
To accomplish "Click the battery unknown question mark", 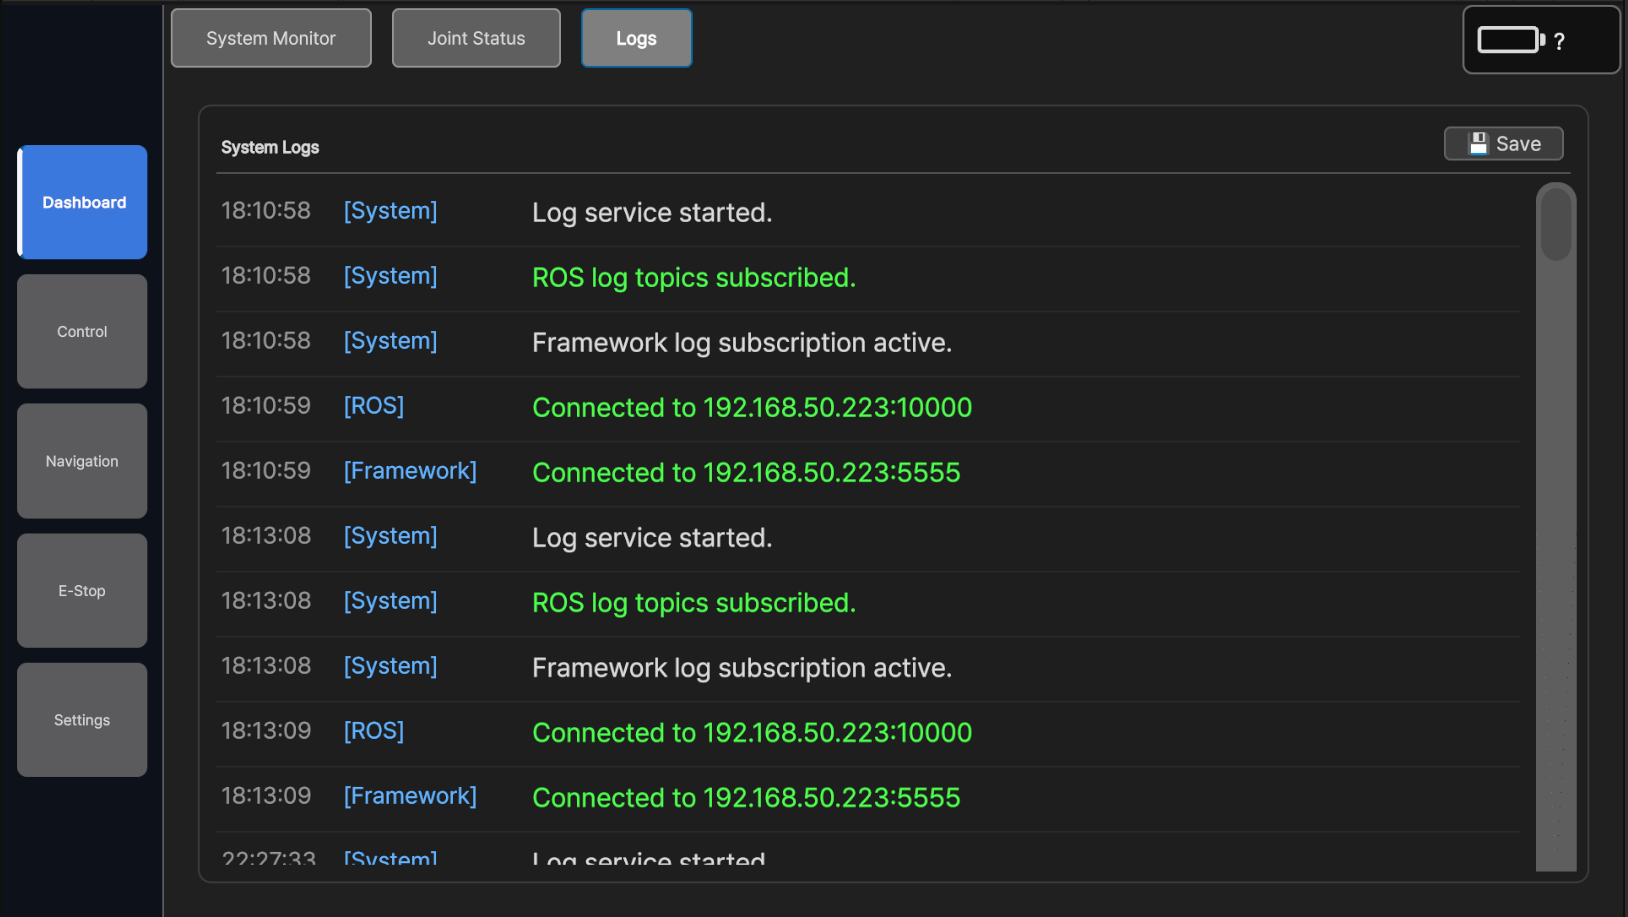I will pos(1559,42).
